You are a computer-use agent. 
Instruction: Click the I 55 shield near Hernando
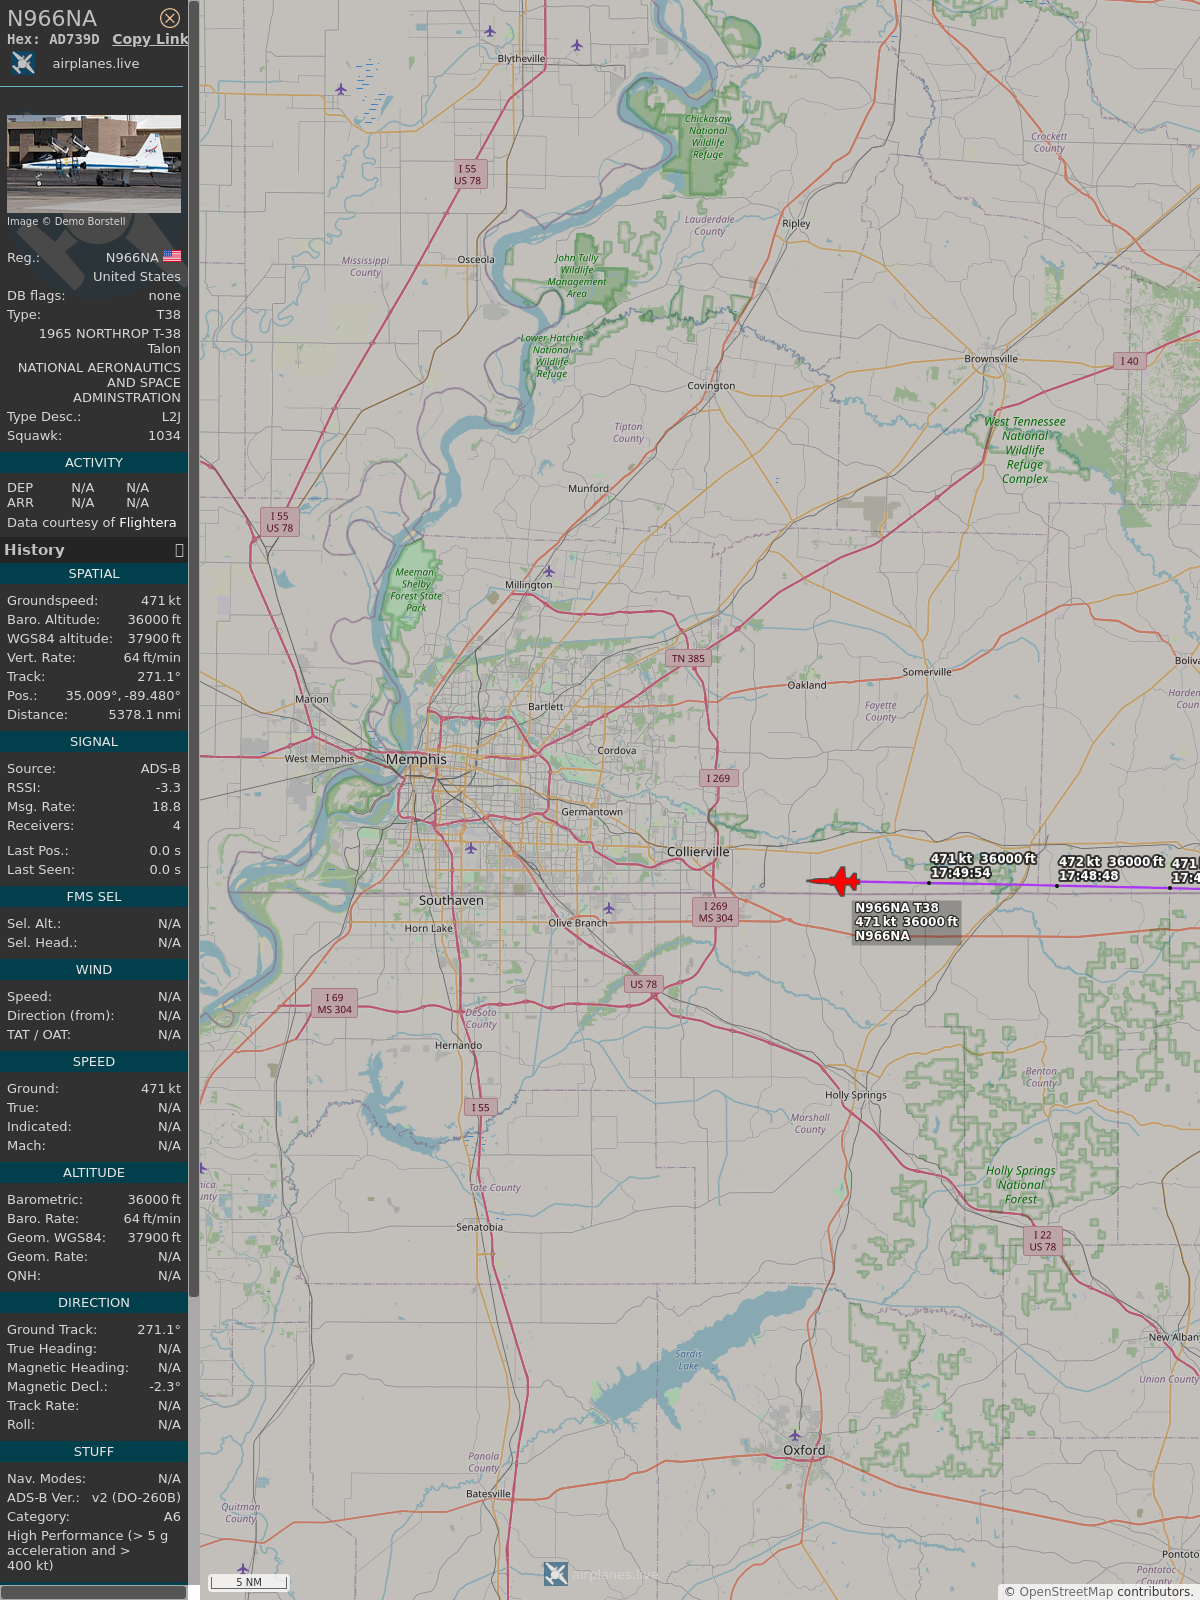click(481, 1107)
